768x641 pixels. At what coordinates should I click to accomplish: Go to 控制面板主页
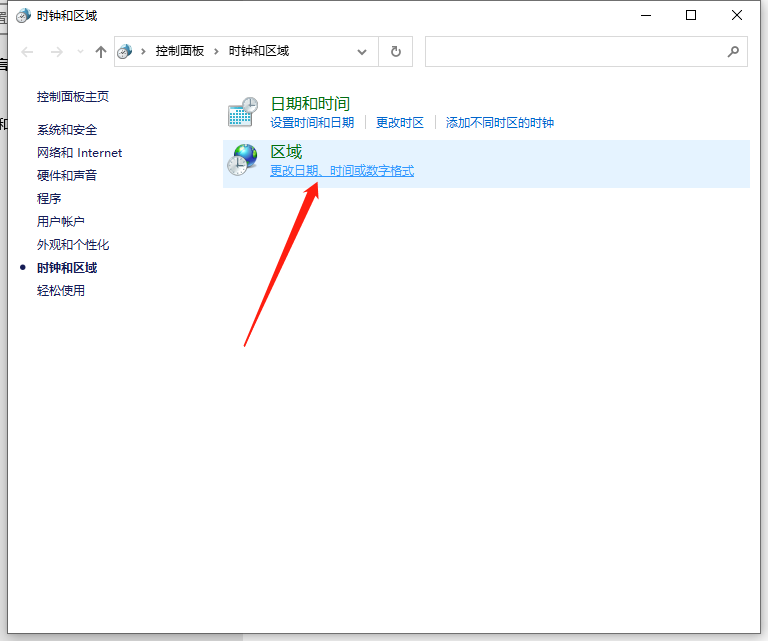point(73,96)
